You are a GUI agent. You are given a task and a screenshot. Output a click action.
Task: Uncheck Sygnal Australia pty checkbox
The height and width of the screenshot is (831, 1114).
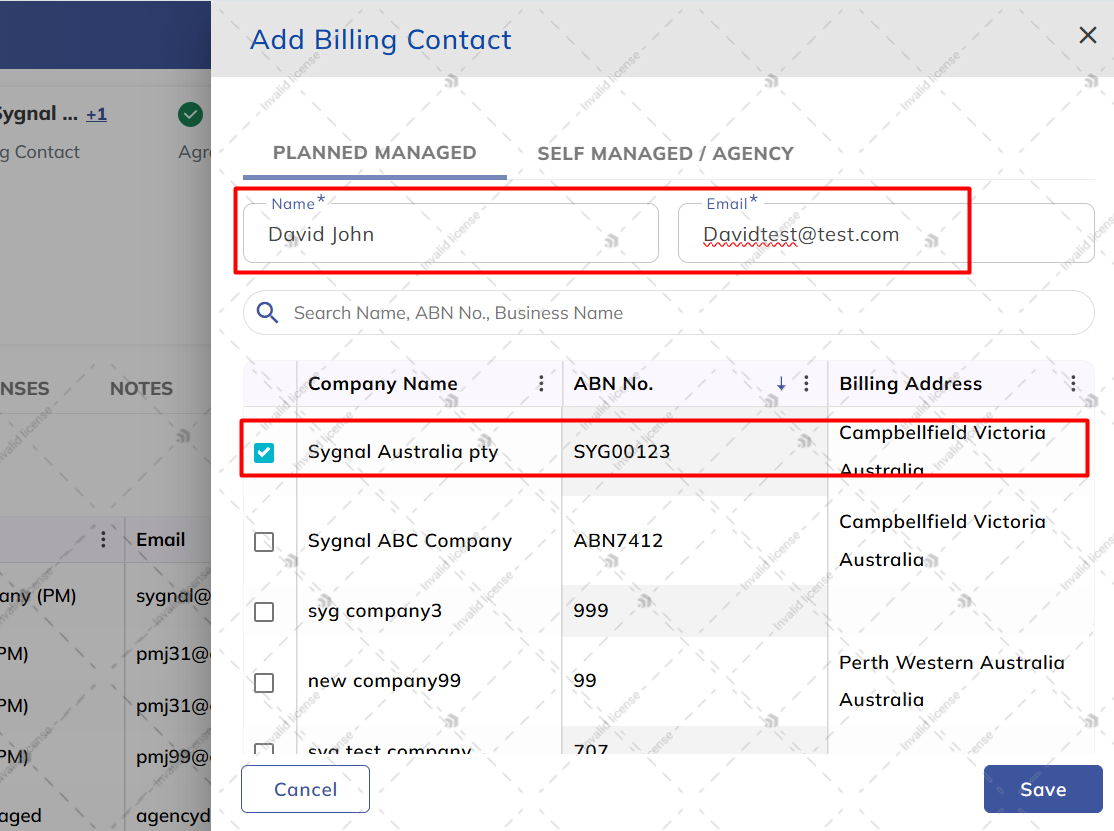[264, 452]
